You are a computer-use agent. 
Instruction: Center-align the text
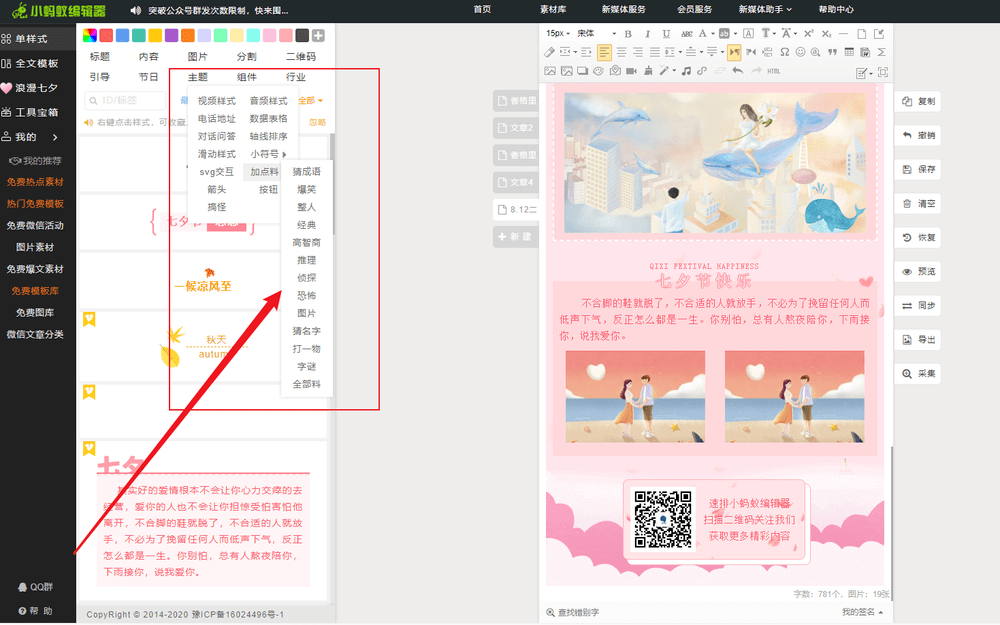621,52
